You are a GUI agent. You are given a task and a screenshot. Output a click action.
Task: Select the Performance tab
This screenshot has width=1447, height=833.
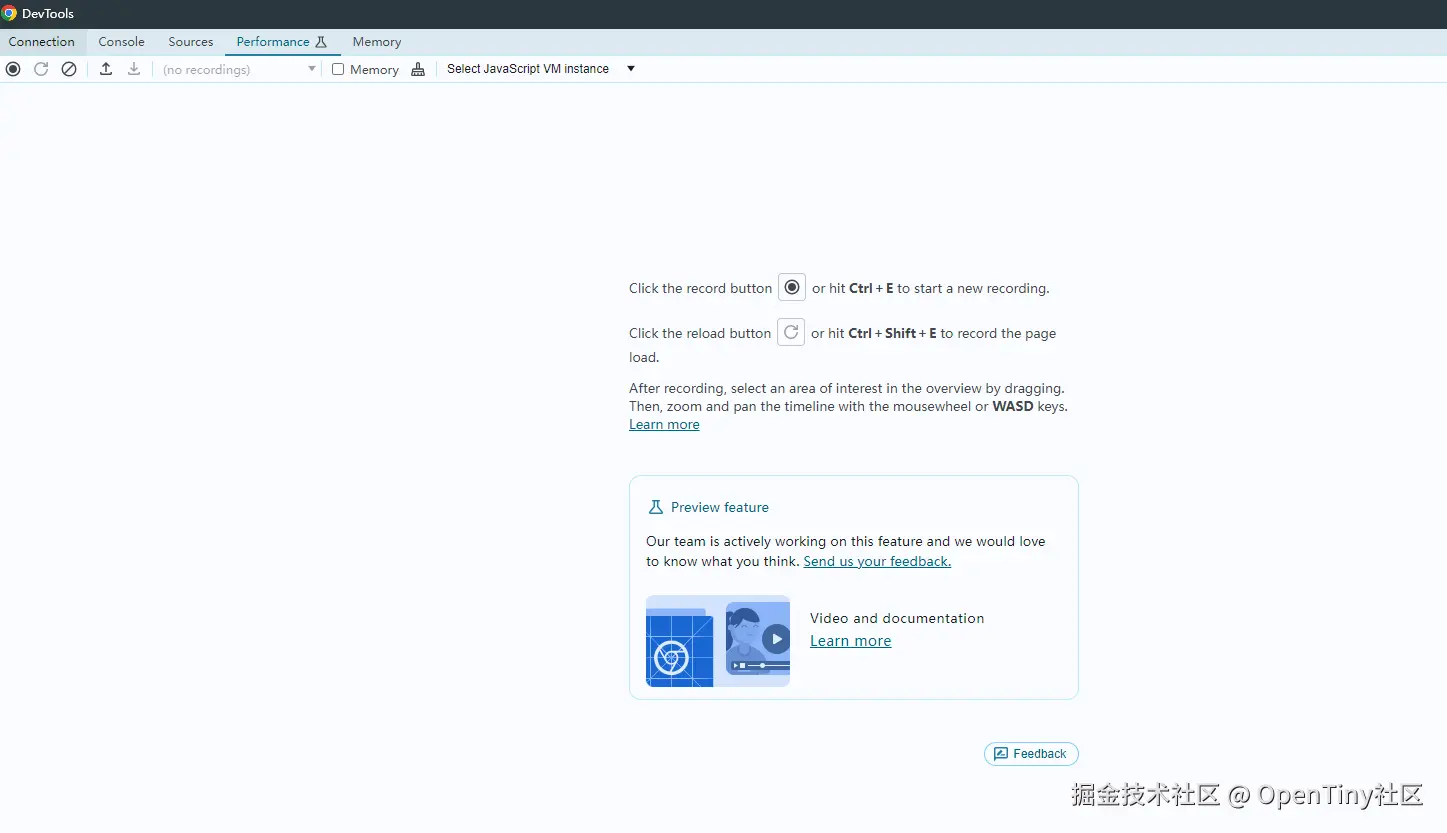pyautogui.click(x=282, y=42)
